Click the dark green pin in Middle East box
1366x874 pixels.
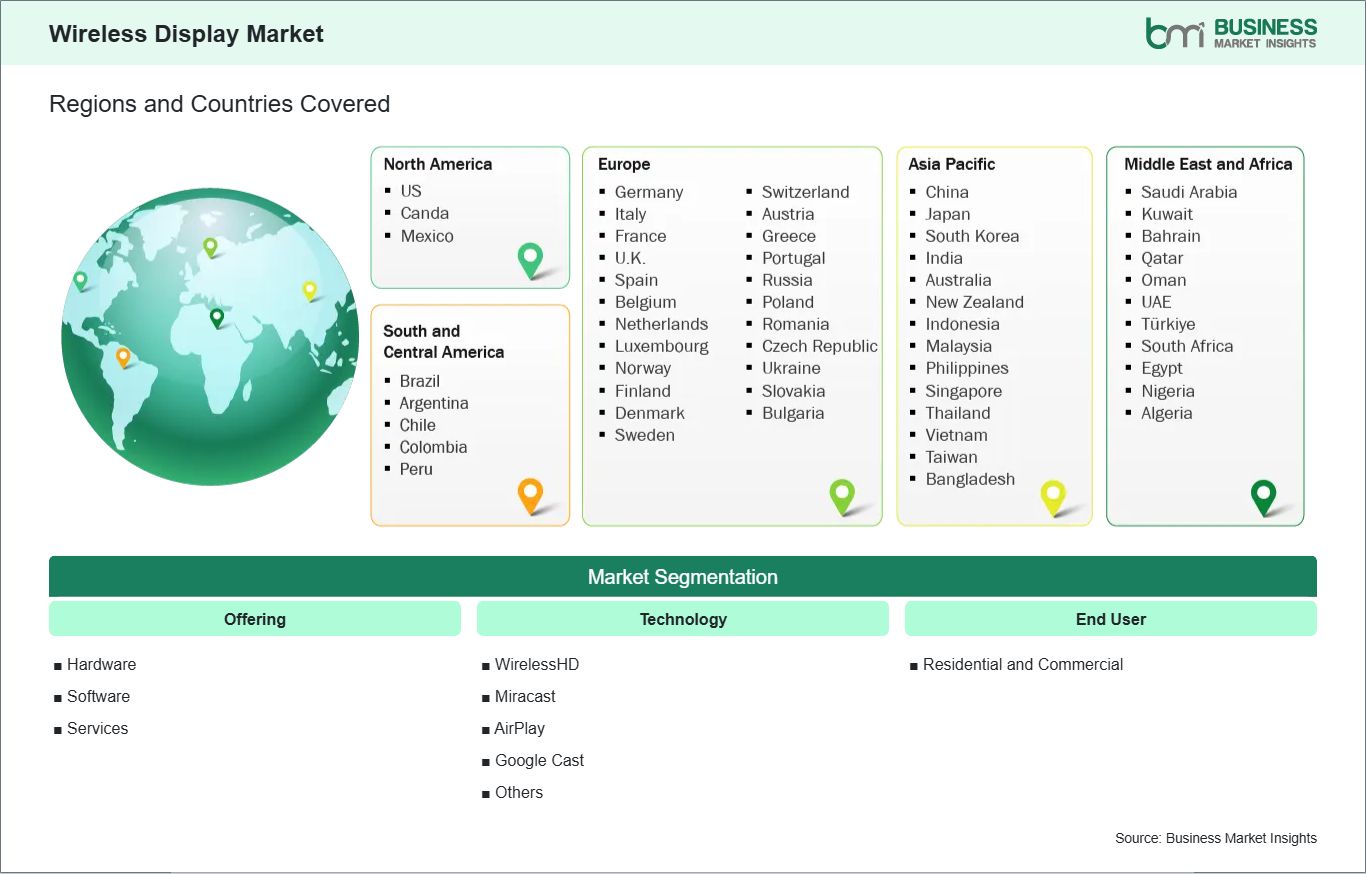pyautogui.click(x=1264, y=495)
